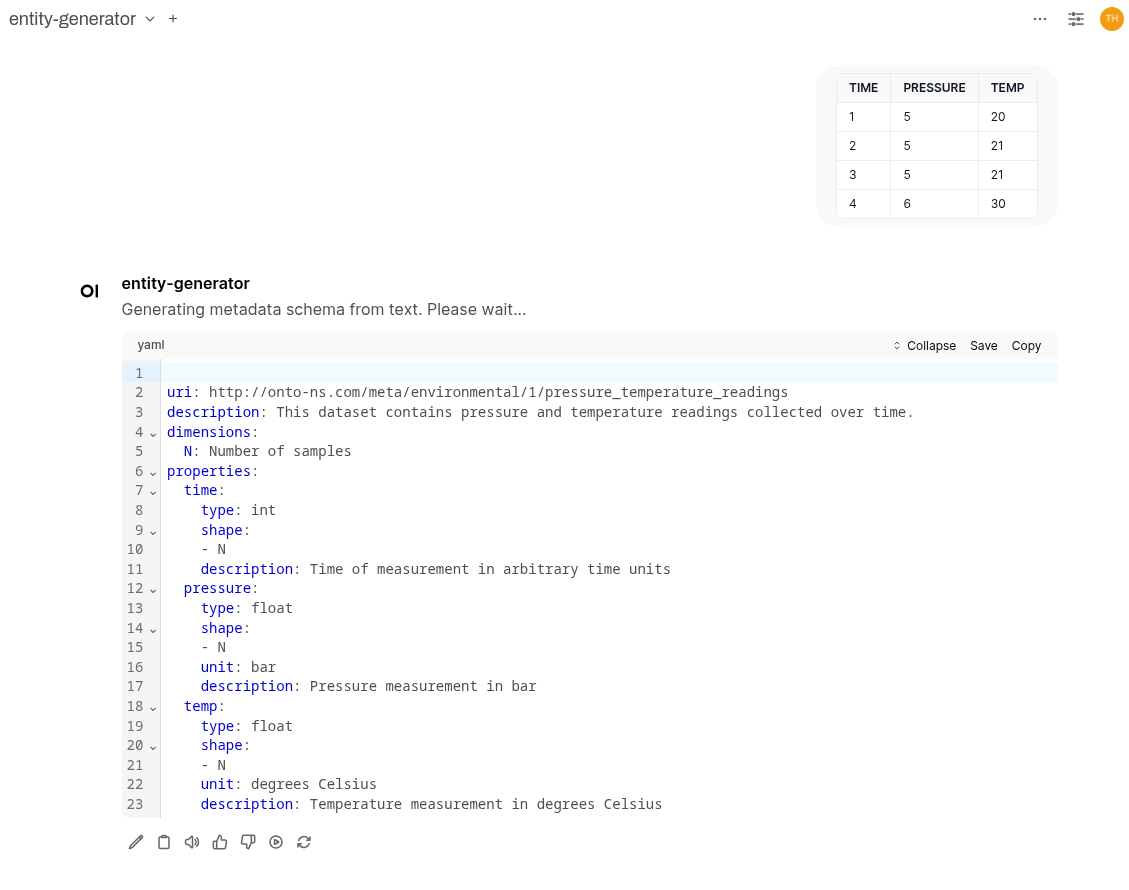1129x890 pixels.
Task: Give the response a thumbs up
Action: [219, 842]
